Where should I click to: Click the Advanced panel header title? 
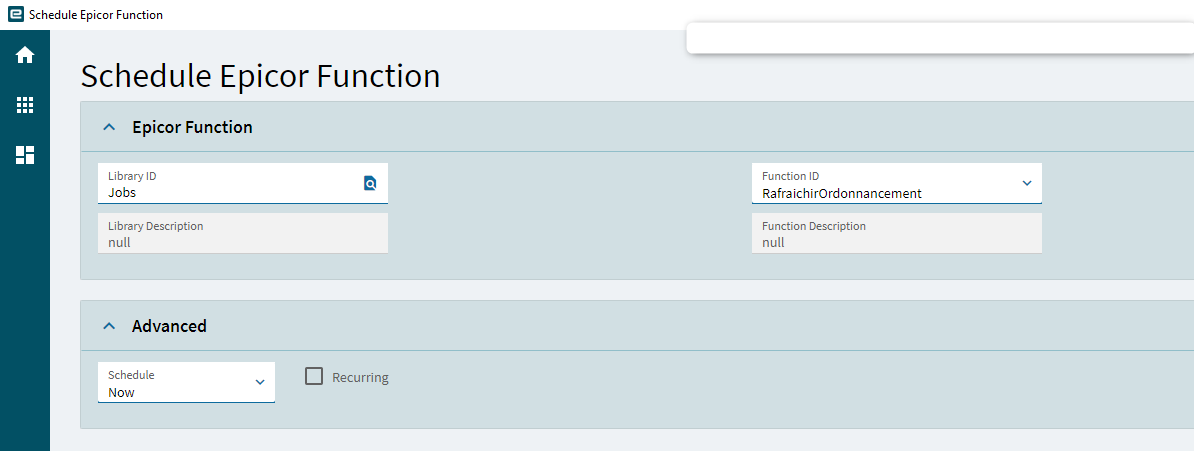click(169, 326)
